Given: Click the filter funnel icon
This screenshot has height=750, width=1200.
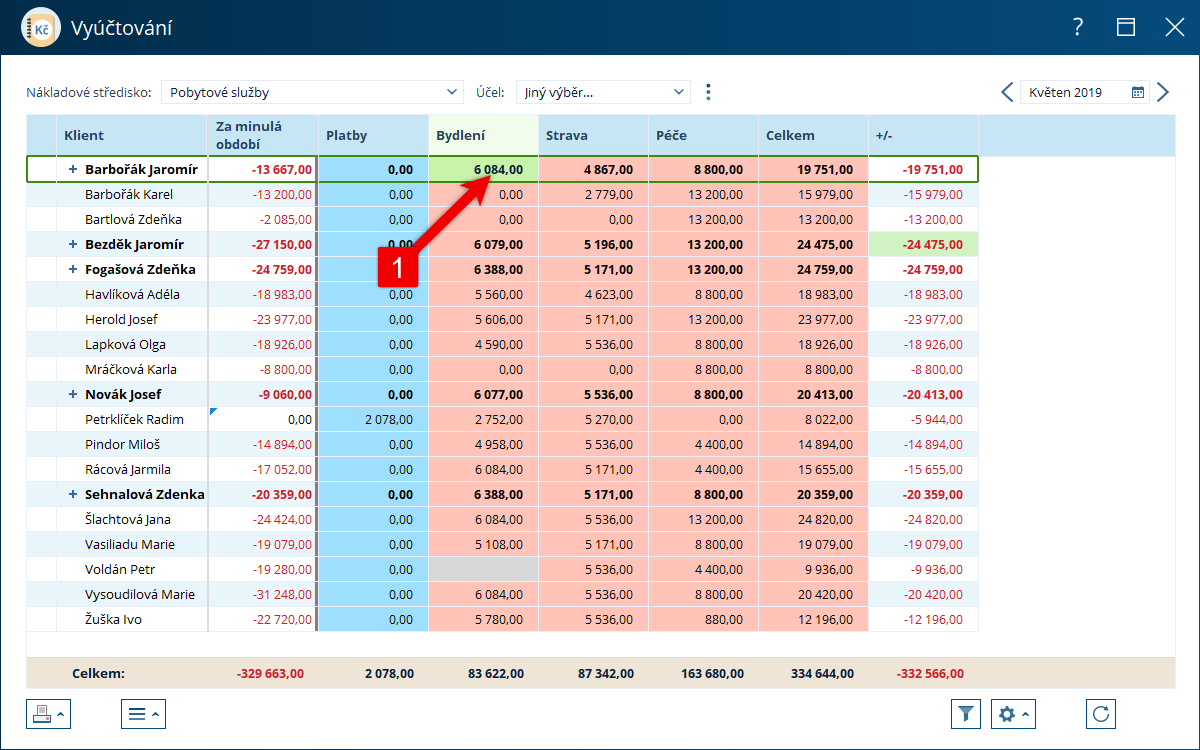Looking at the screenshot, I should coord(966,714).
